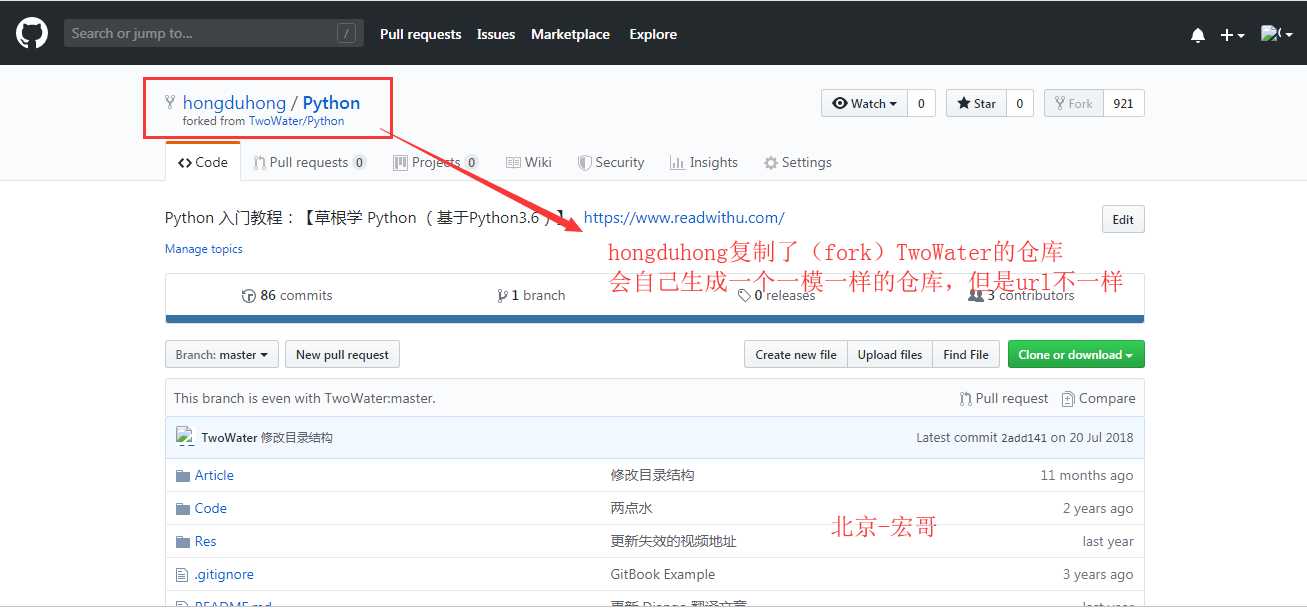The image size is (1307, 610).
Task: Click the greyed Fork button
Action: [x=1073, y=103]
